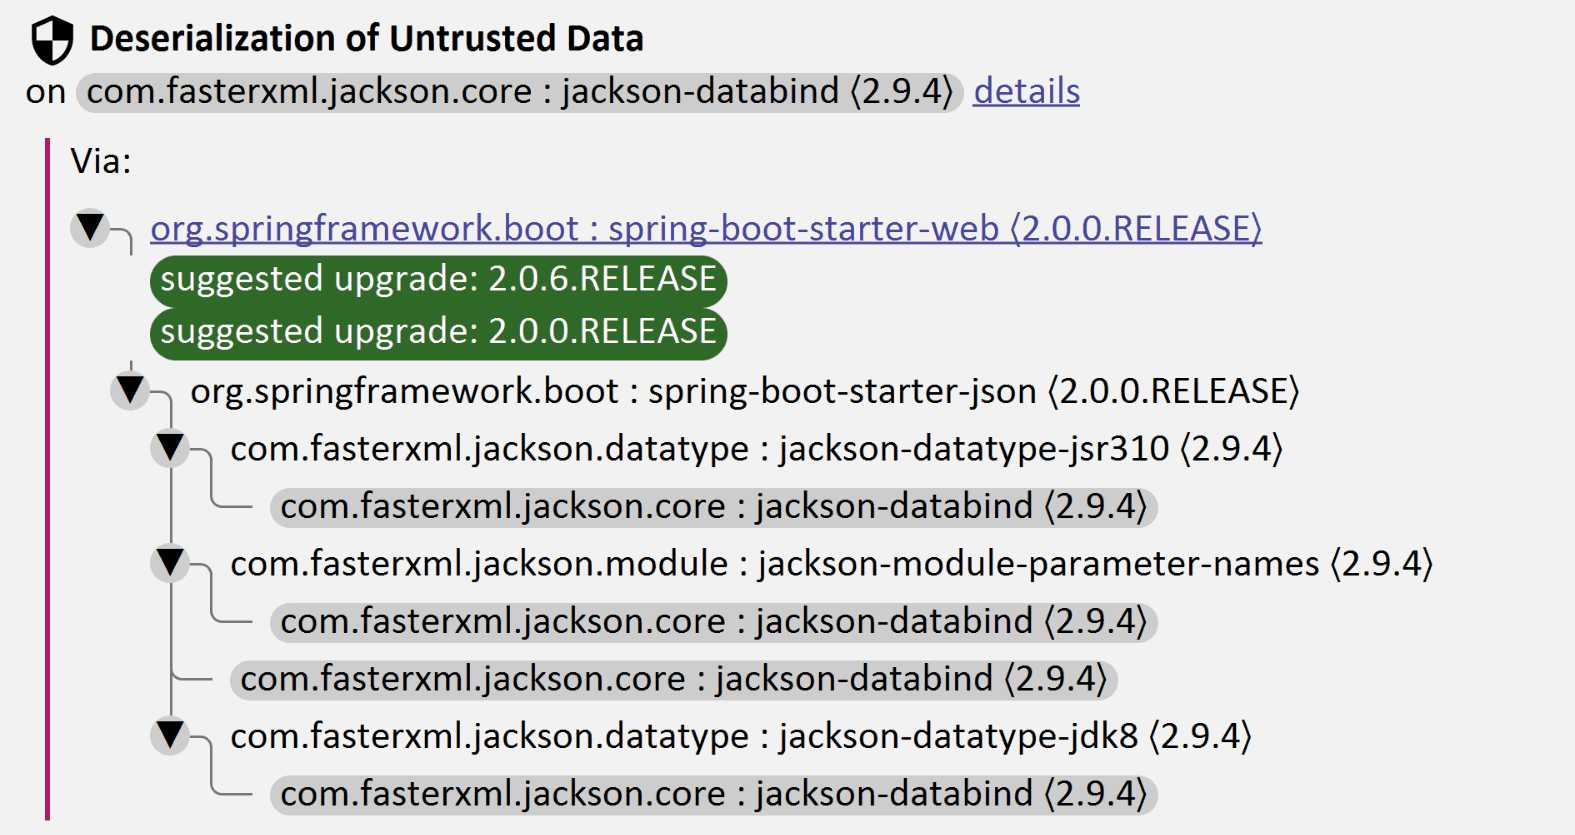This screenshot has width=1575, height=835.
Task: Select the jackson-module-parameter-names tree entry
Action: 831,564
